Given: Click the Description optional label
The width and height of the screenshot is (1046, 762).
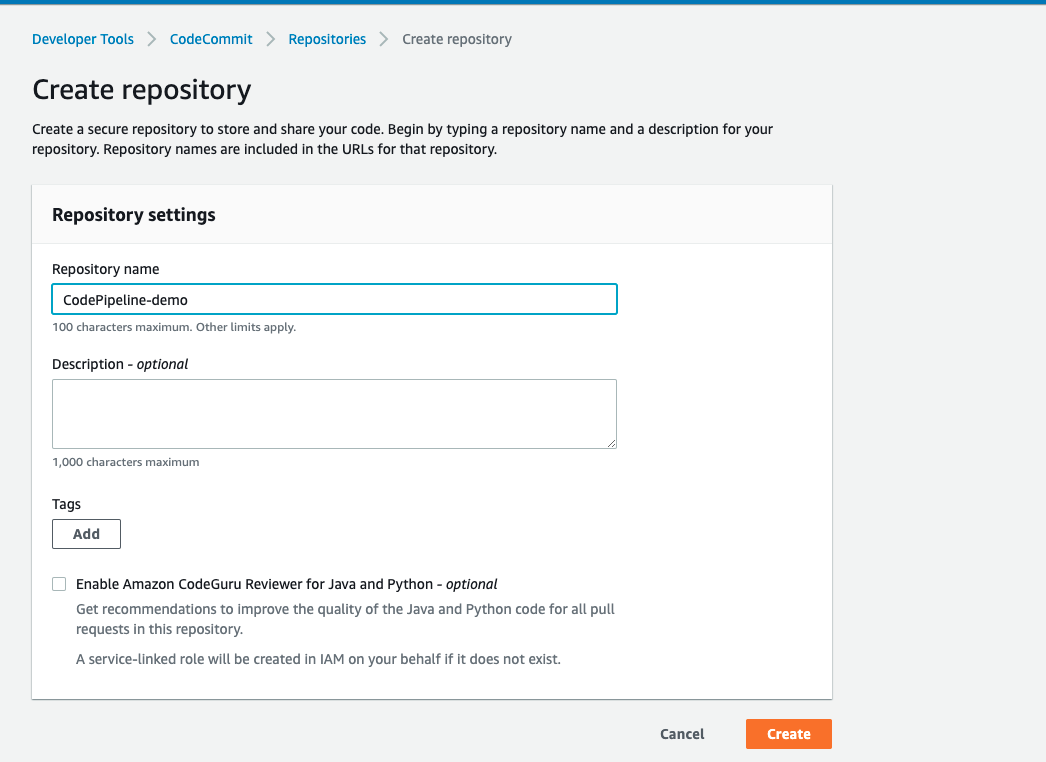Looking at the screenshot, I should pos(120,364).
